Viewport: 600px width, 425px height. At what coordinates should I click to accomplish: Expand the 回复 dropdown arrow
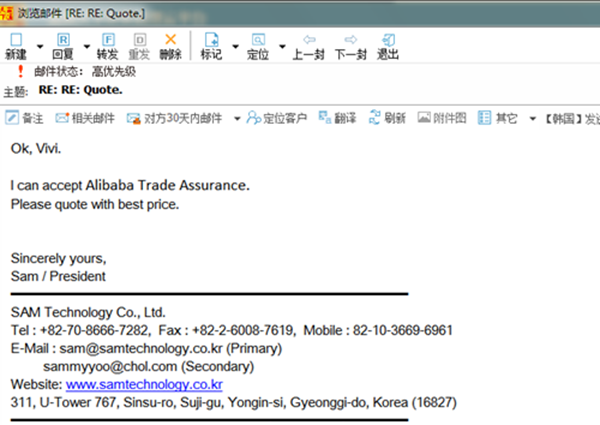click(x=87, y=47)
